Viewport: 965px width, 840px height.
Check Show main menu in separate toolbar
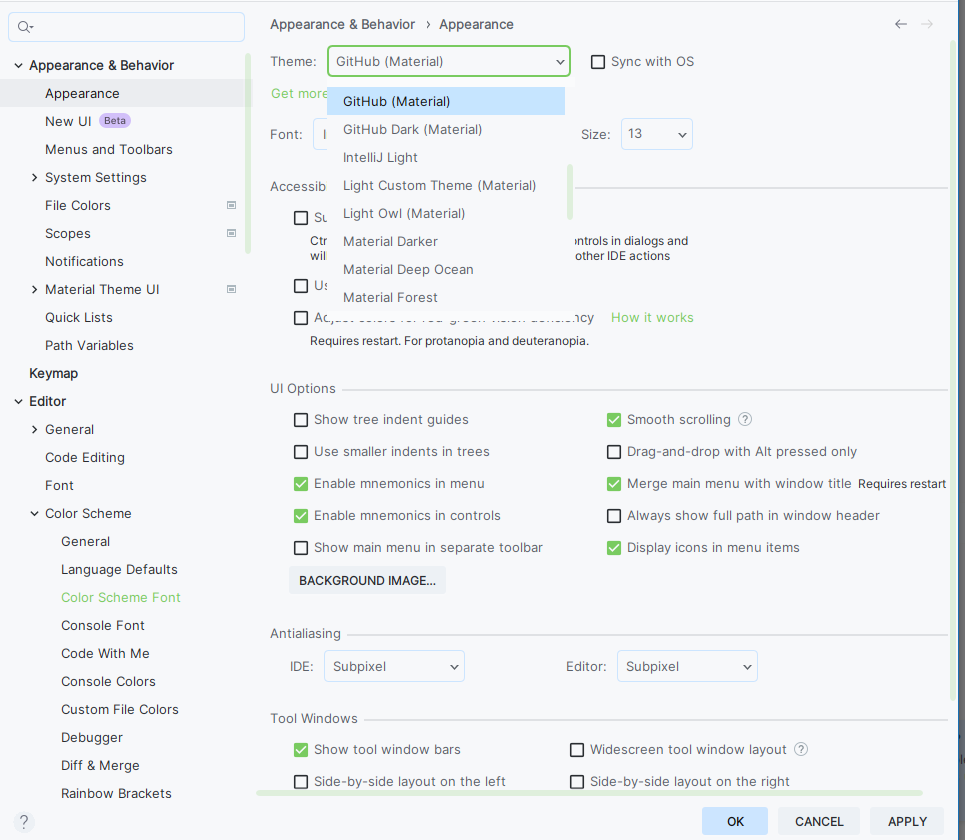point(301,548)
